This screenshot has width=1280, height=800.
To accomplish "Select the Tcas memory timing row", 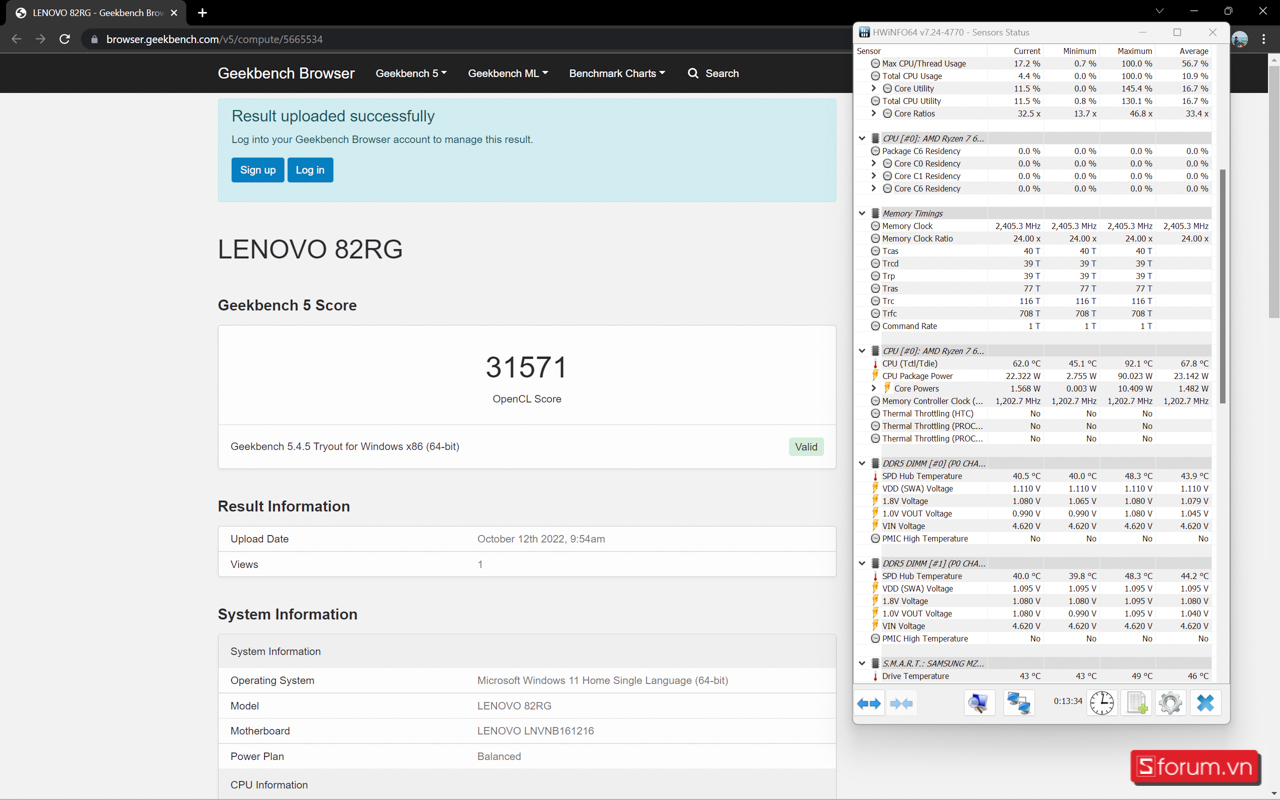I will (x=1034, y=251).
